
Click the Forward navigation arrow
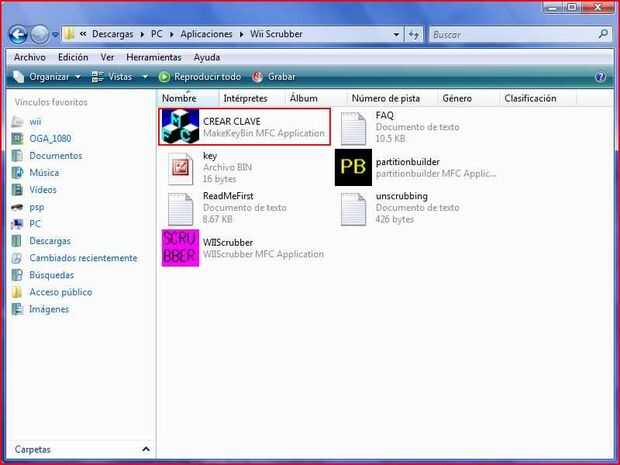tap(40, 35)
